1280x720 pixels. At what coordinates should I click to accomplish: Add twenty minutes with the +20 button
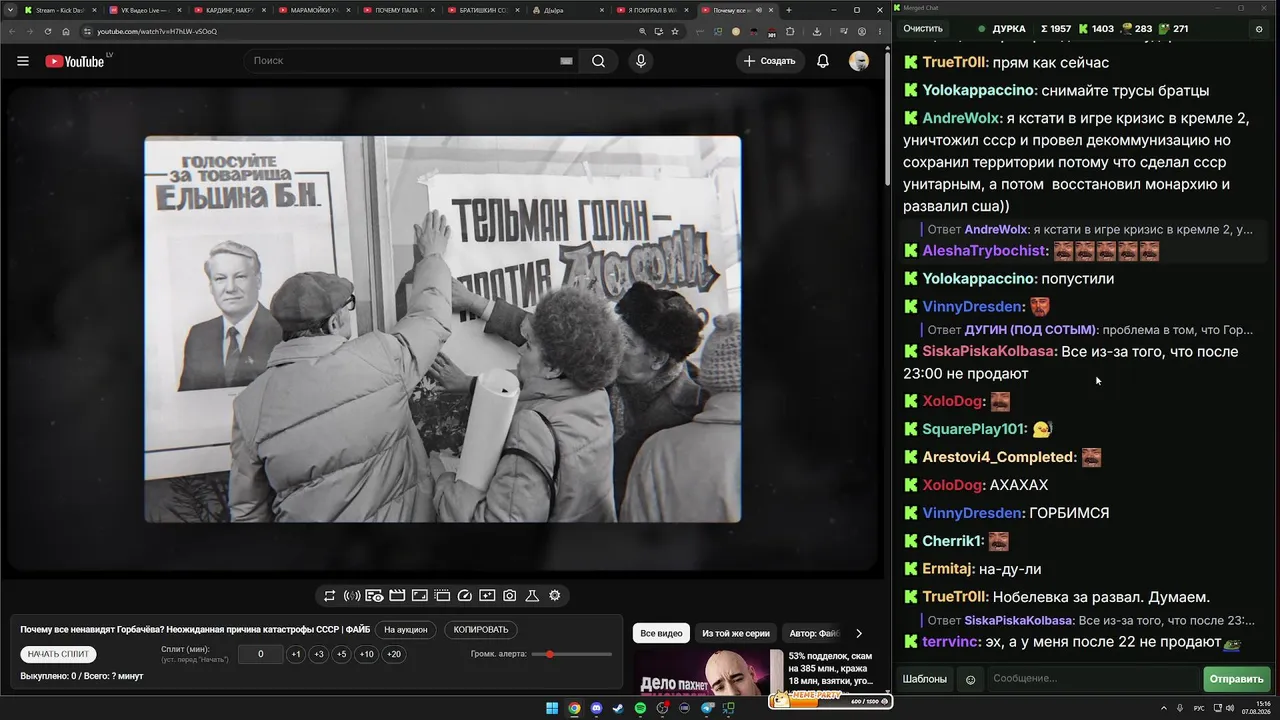coord(394,654)
